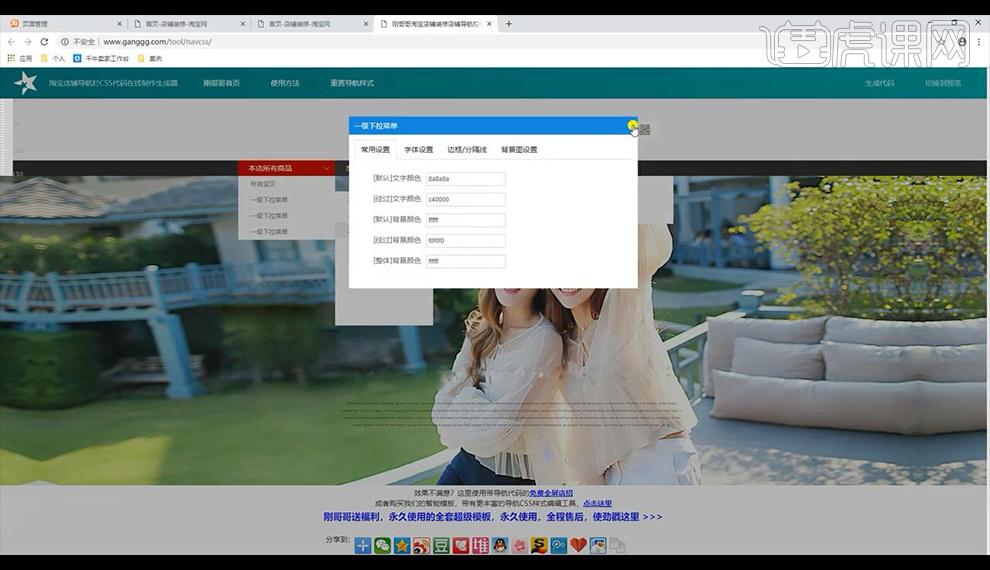Click the [默认]背景颜色 input field
Image resolution: width=990 pixels, height=570 pixels.
pos(465,220)
